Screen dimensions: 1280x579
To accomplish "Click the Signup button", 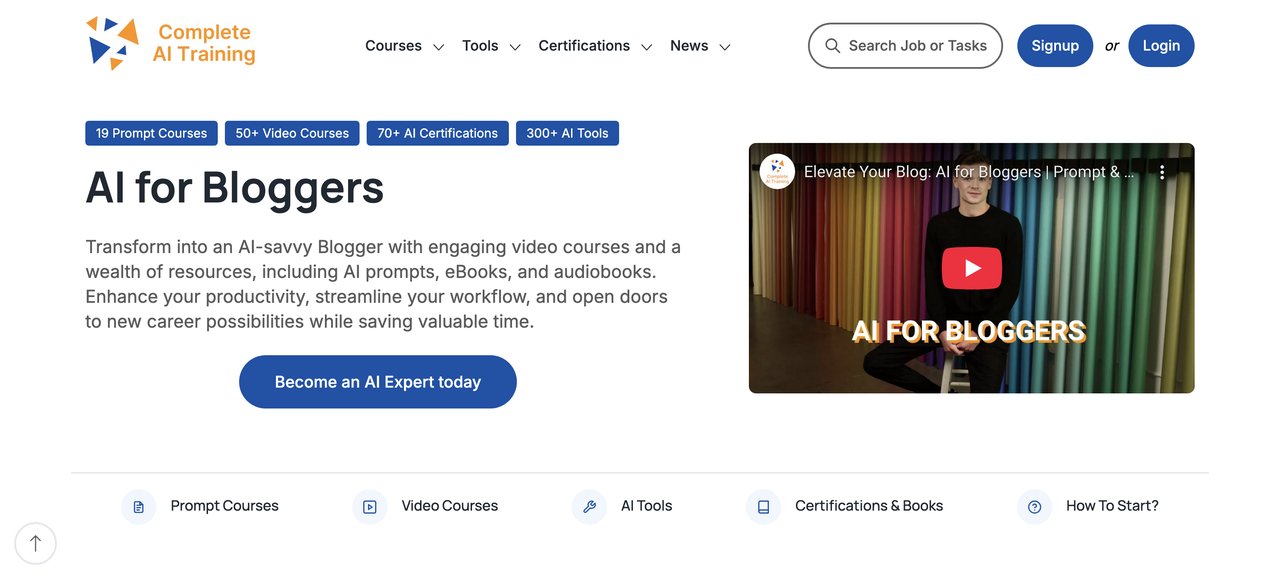I will [1055, 46].
